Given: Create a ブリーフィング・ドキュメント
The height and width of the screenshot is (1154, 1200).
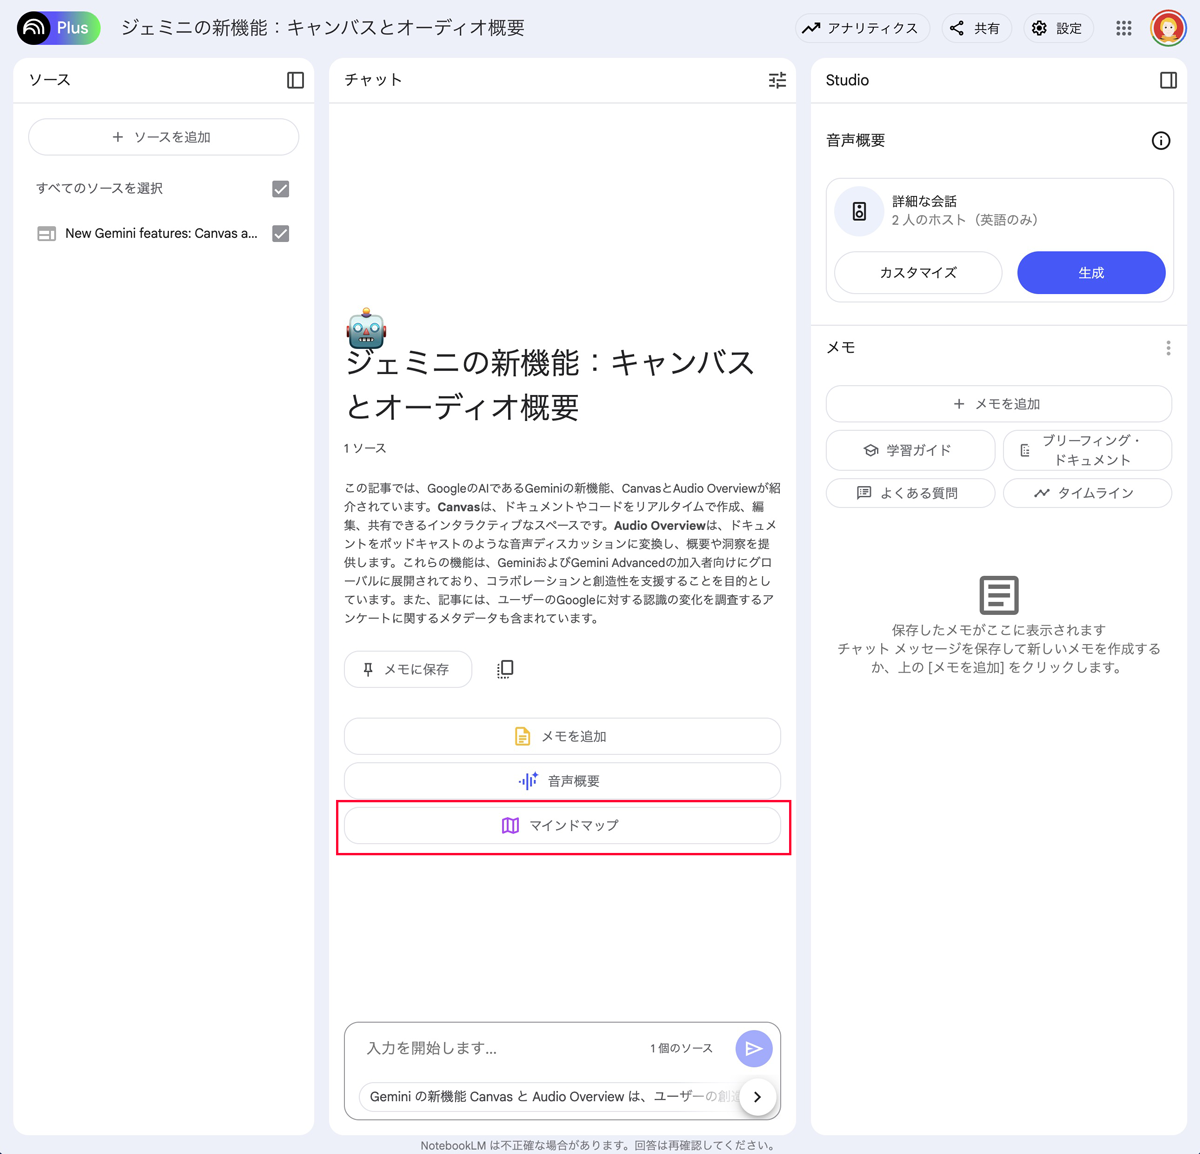Looking at the screenshot, I should 1087,450.
